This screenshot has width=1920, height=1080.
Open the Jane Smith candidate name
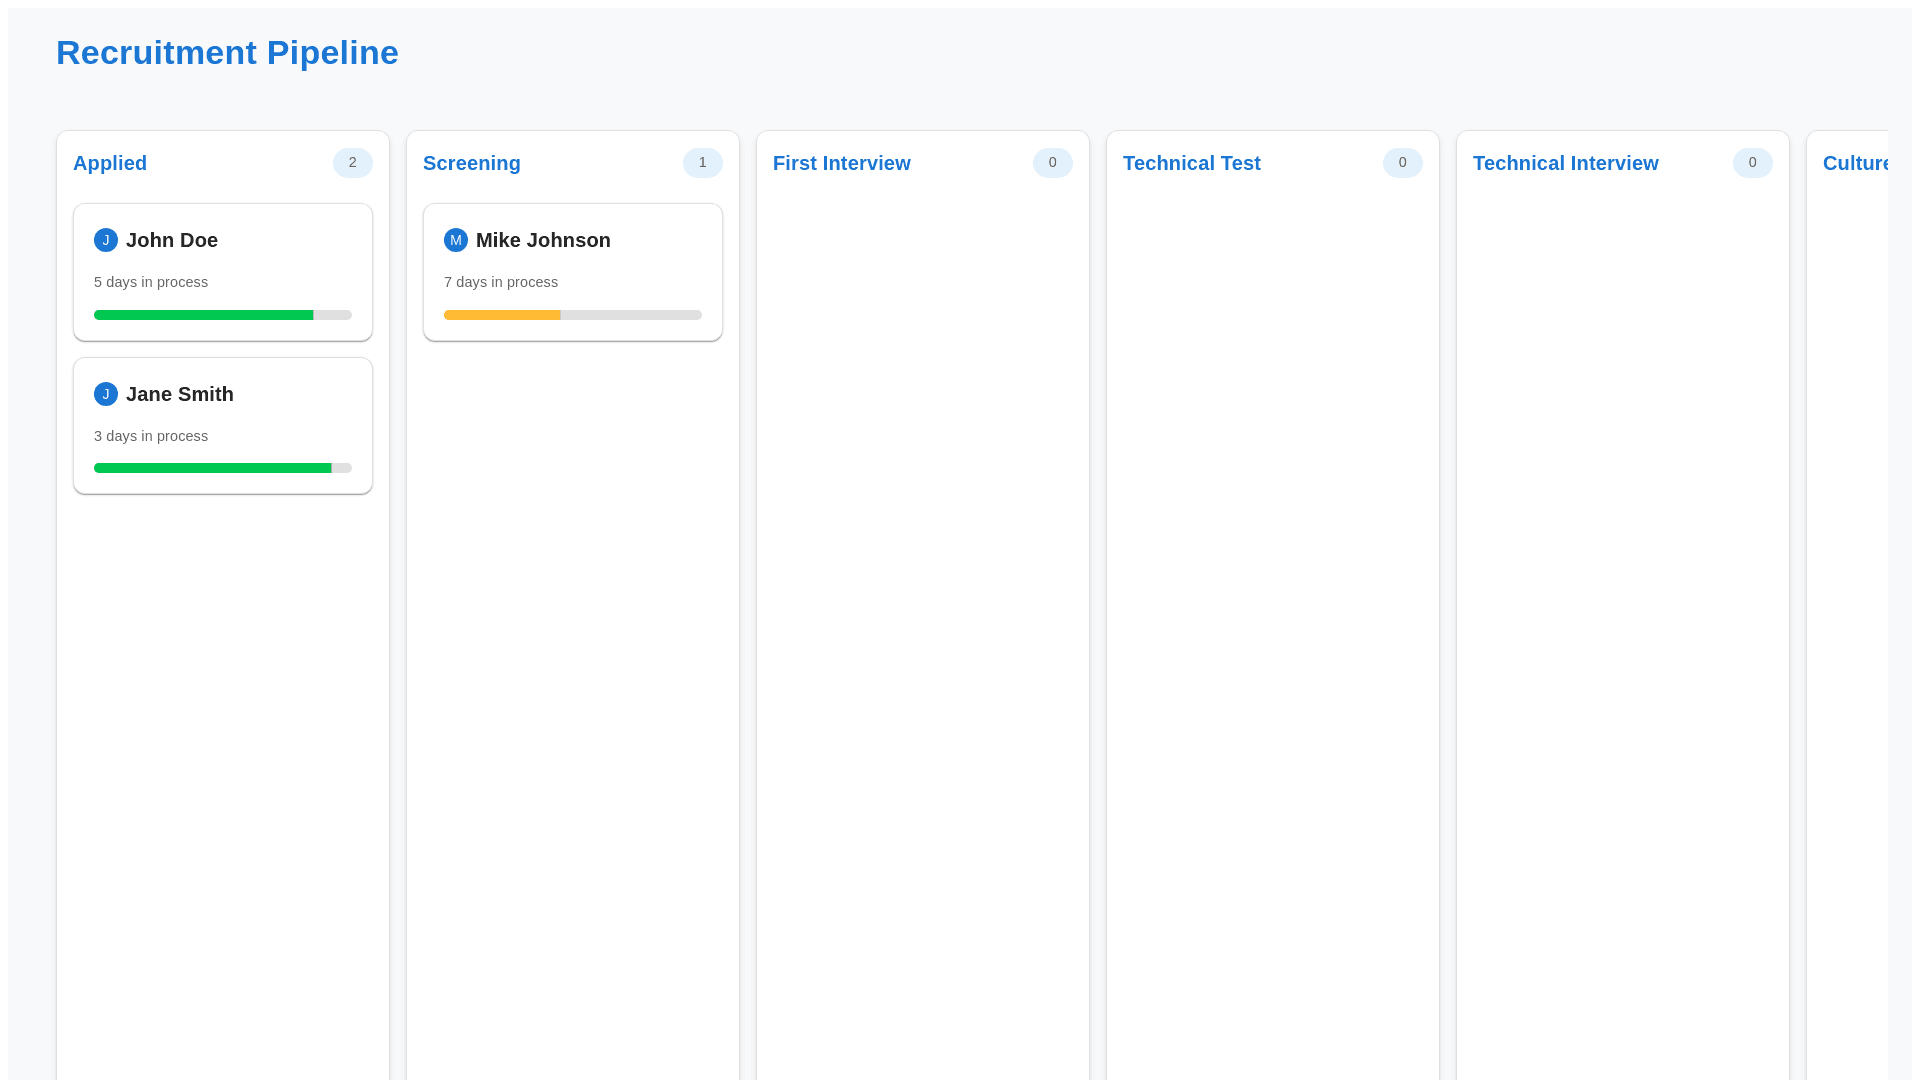[x=180, y=394]
